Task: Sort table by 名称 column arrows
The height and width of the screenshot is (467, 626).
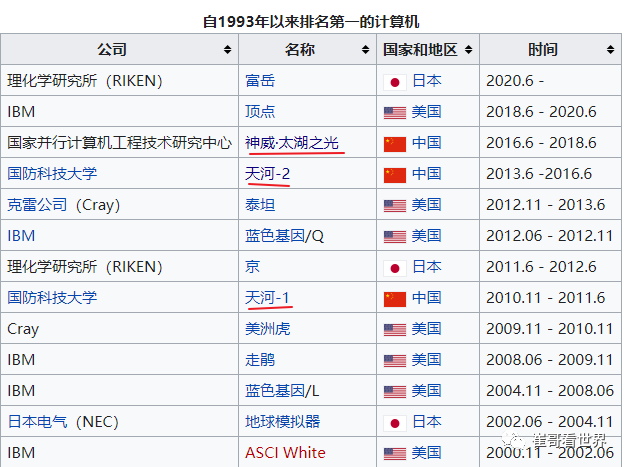Action: 365,49
